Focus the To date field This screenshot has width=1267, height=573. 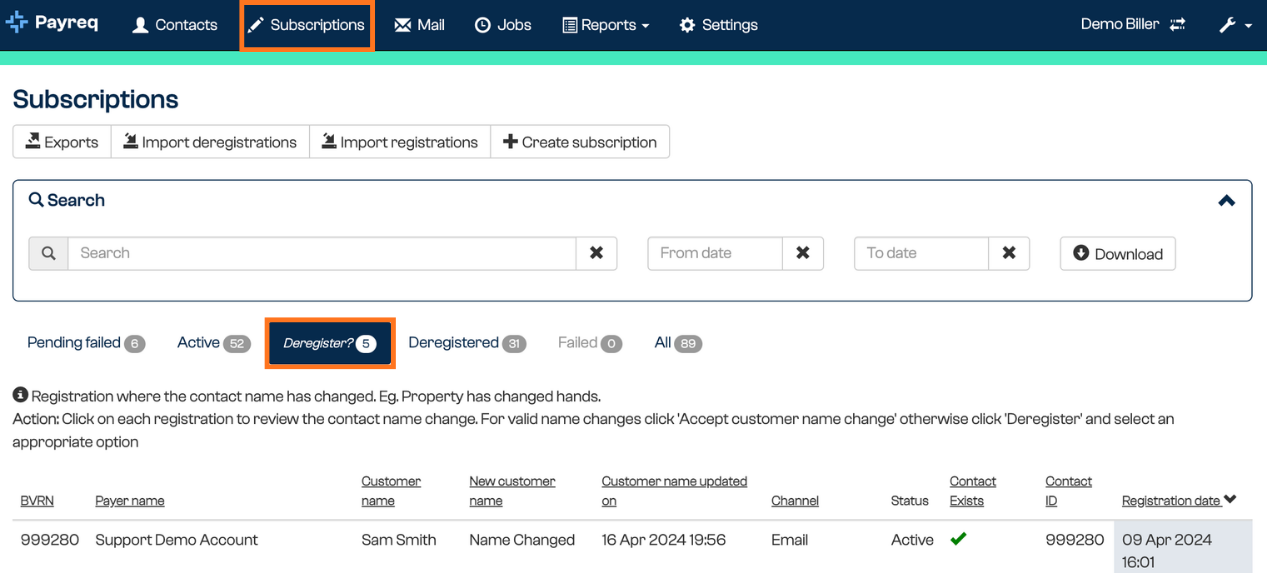921,253
